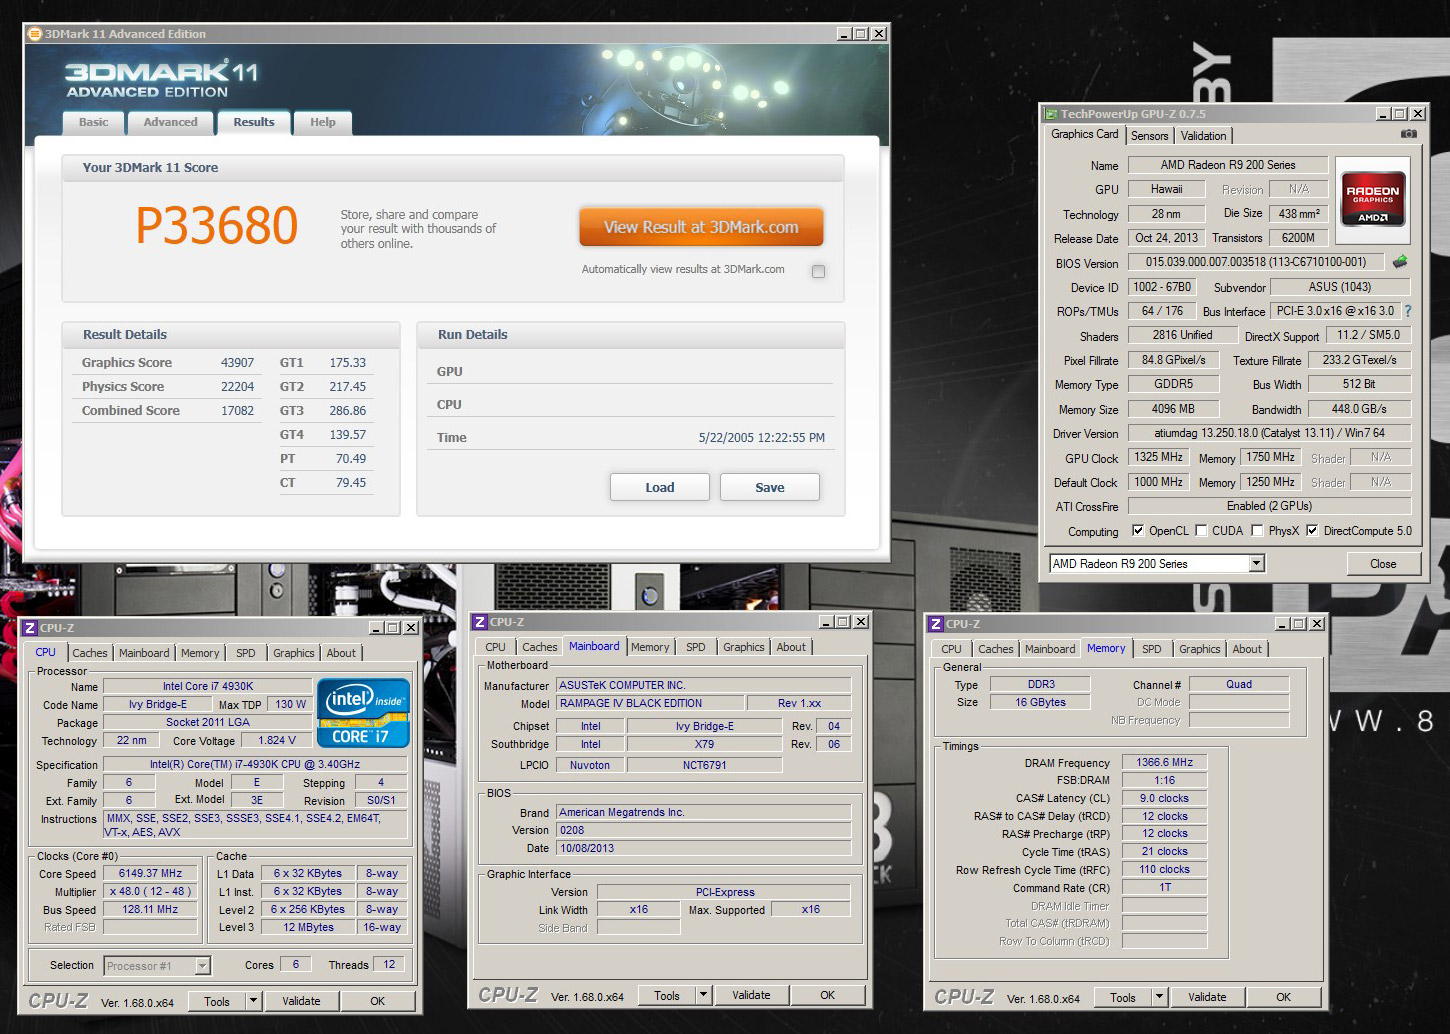Open the AMD Radeon R9 200 Series card dropdown

pyautogui.click(x=1256, y=564)
